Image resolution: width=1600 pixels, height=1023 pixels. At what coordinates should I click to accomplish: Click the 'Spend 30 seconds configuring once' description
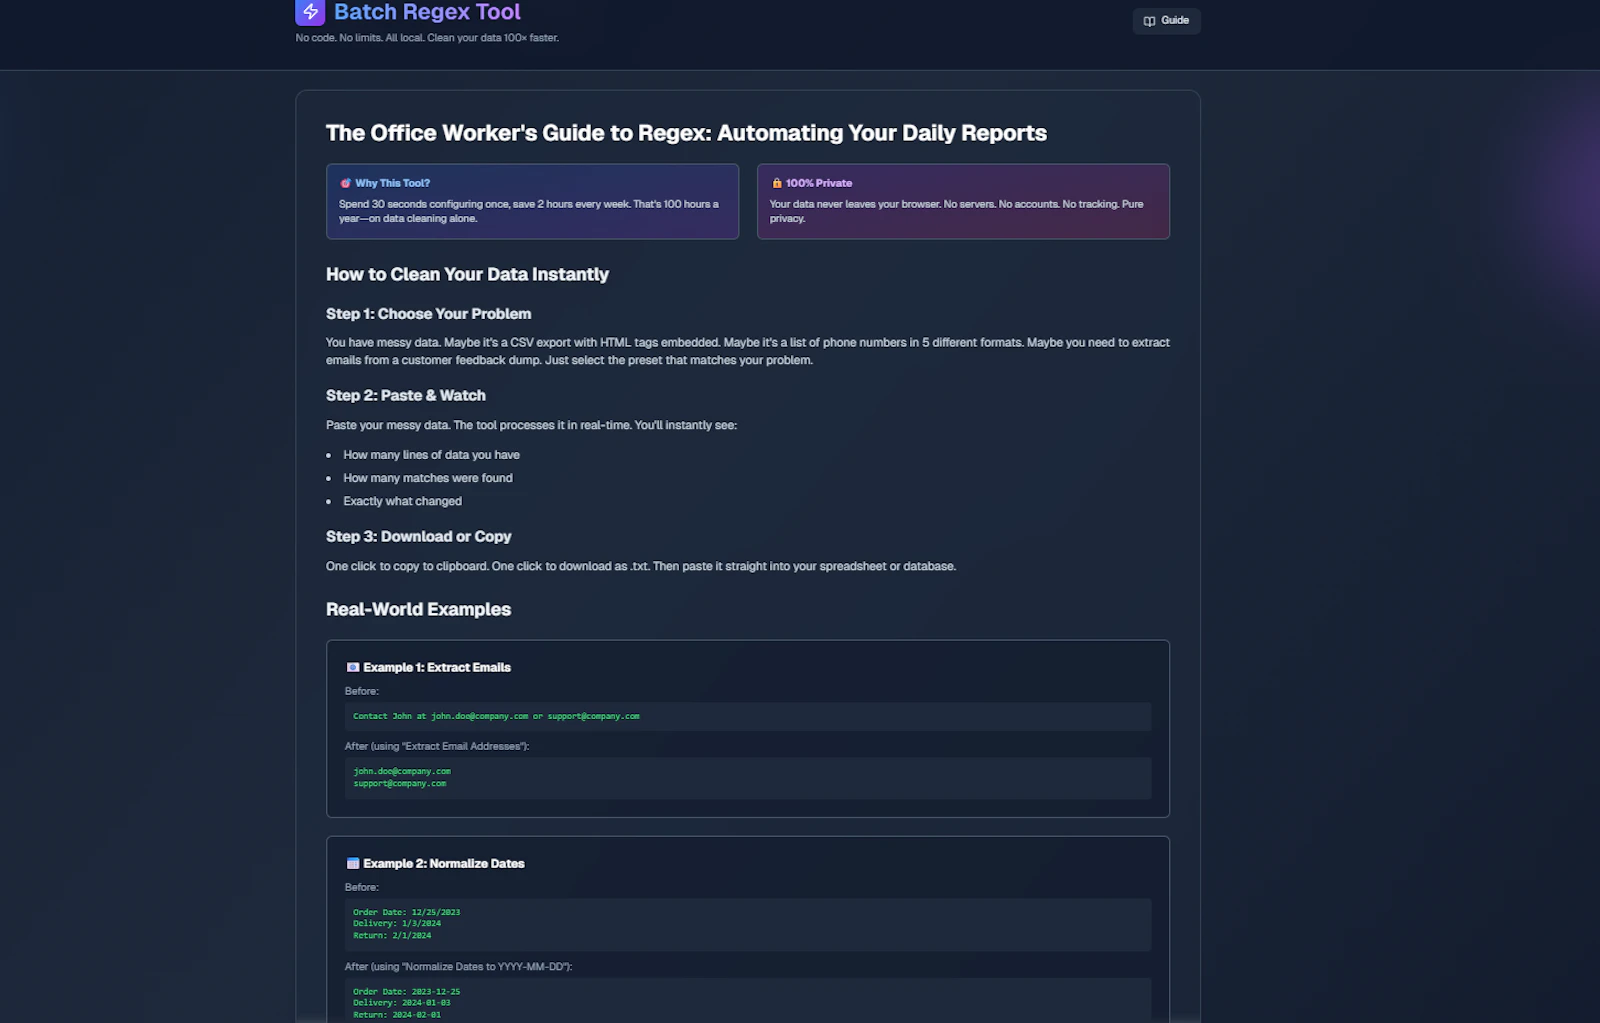coord(529,211)
